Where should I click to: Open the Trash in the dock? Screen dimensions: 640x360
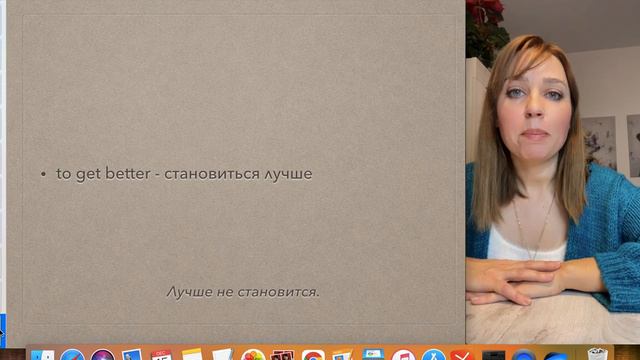point(598,354)
